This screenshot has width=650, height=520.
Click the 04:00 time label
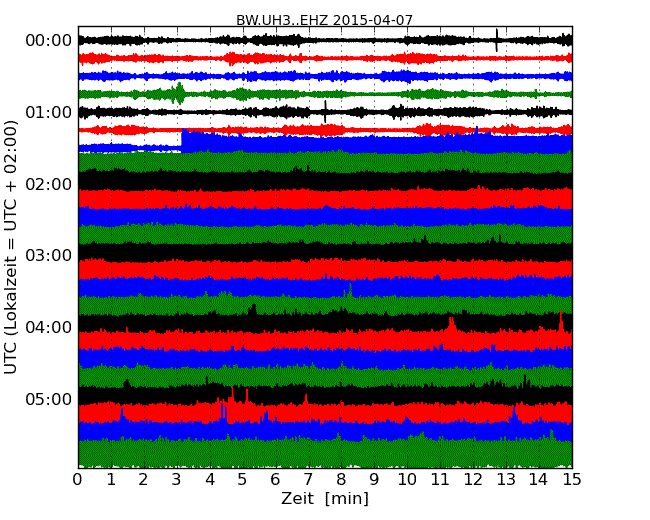49,328
